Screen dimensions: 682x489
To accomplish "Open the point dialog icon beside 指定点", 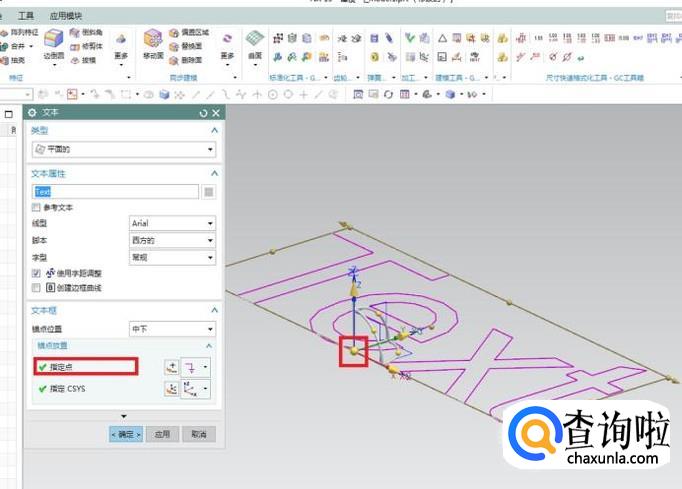I will pyautogui.click(x=171, y=367).
